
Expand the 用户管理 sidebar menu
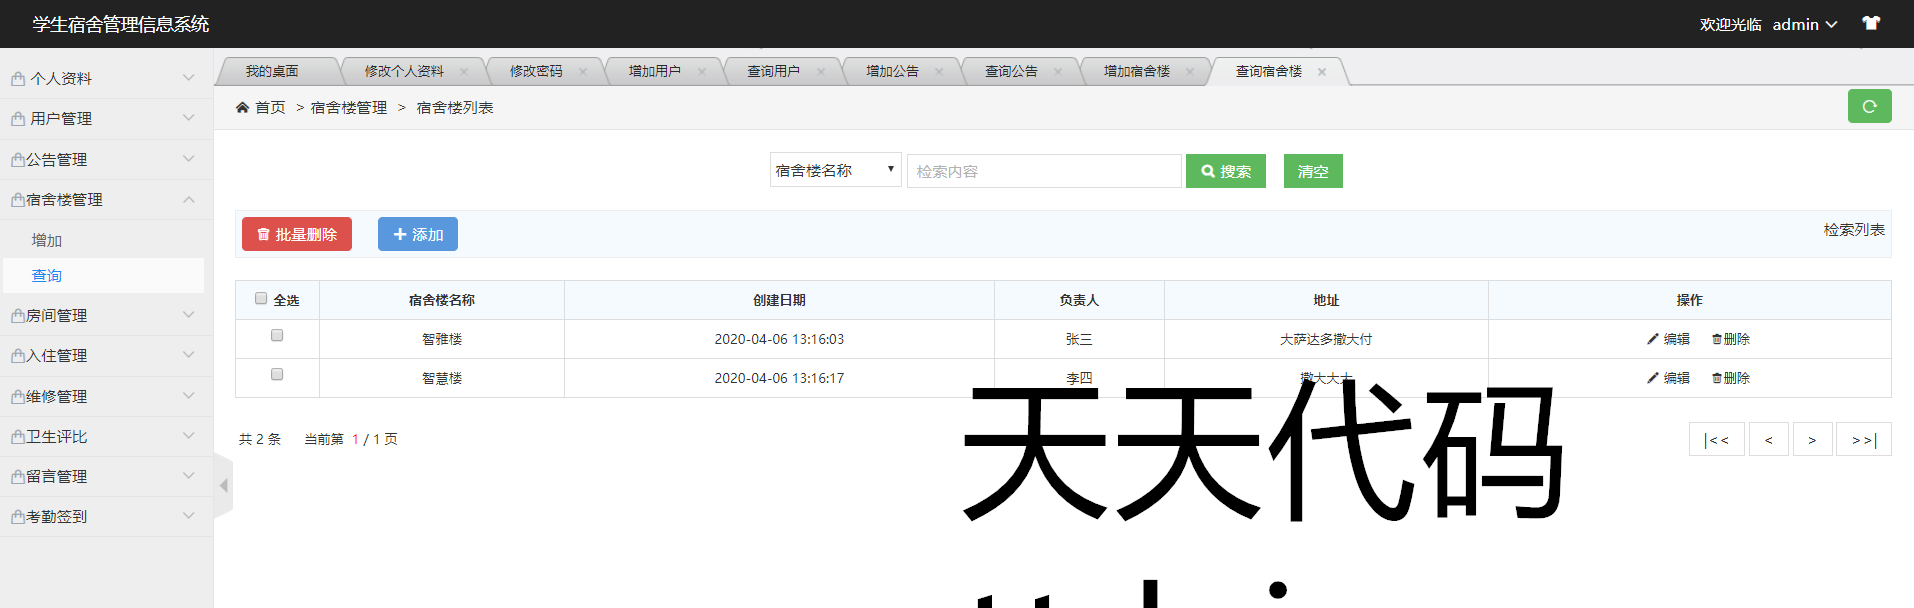point(105,119)
